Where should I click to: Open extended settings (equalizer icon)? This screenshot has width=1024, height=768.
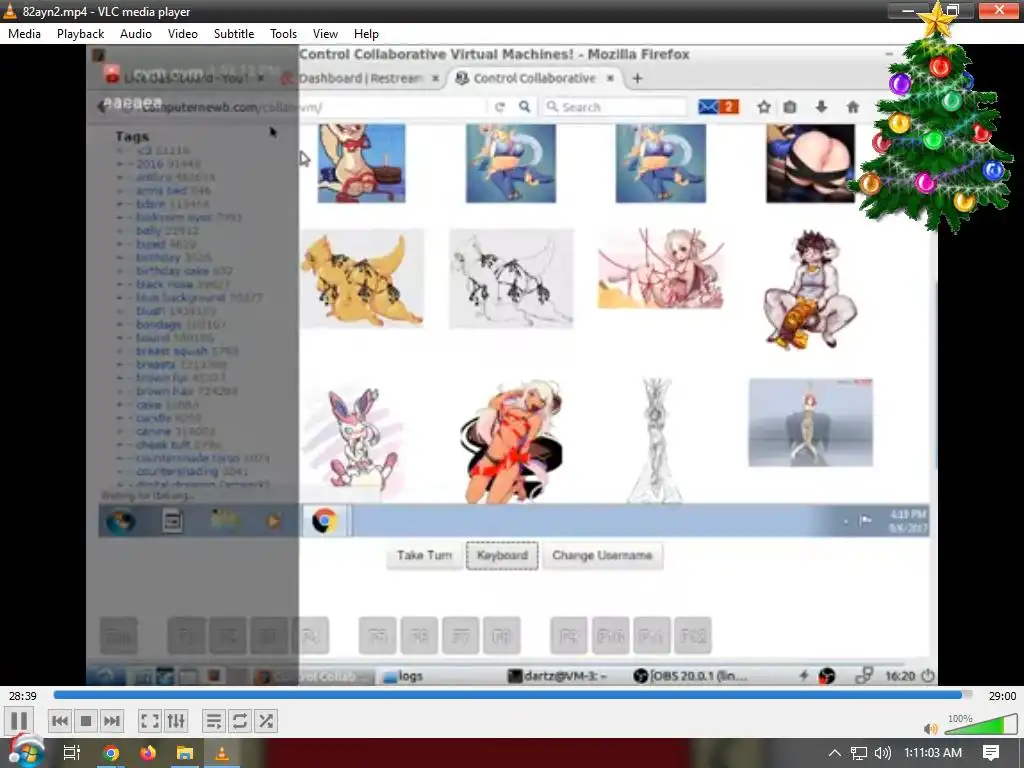click(176, 721)
